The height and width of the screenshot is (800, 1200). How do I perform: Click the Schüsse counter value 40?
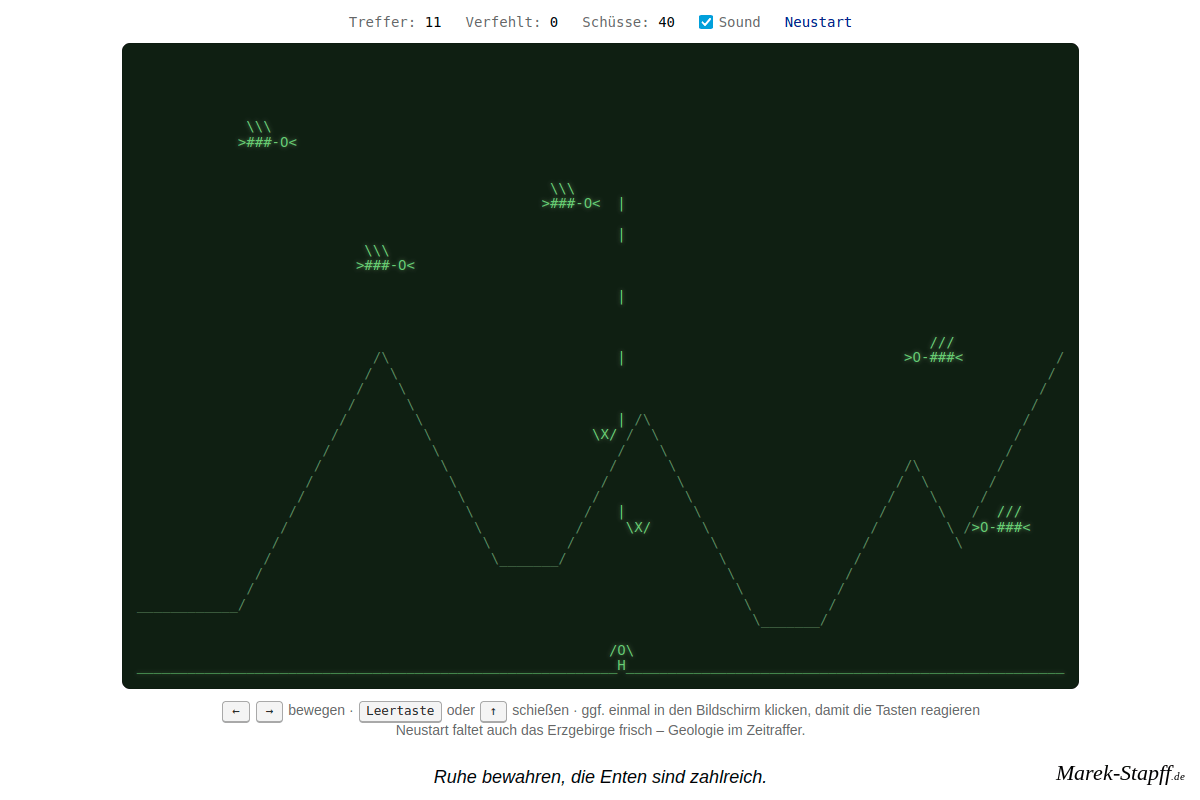click(x=666, y=22)
